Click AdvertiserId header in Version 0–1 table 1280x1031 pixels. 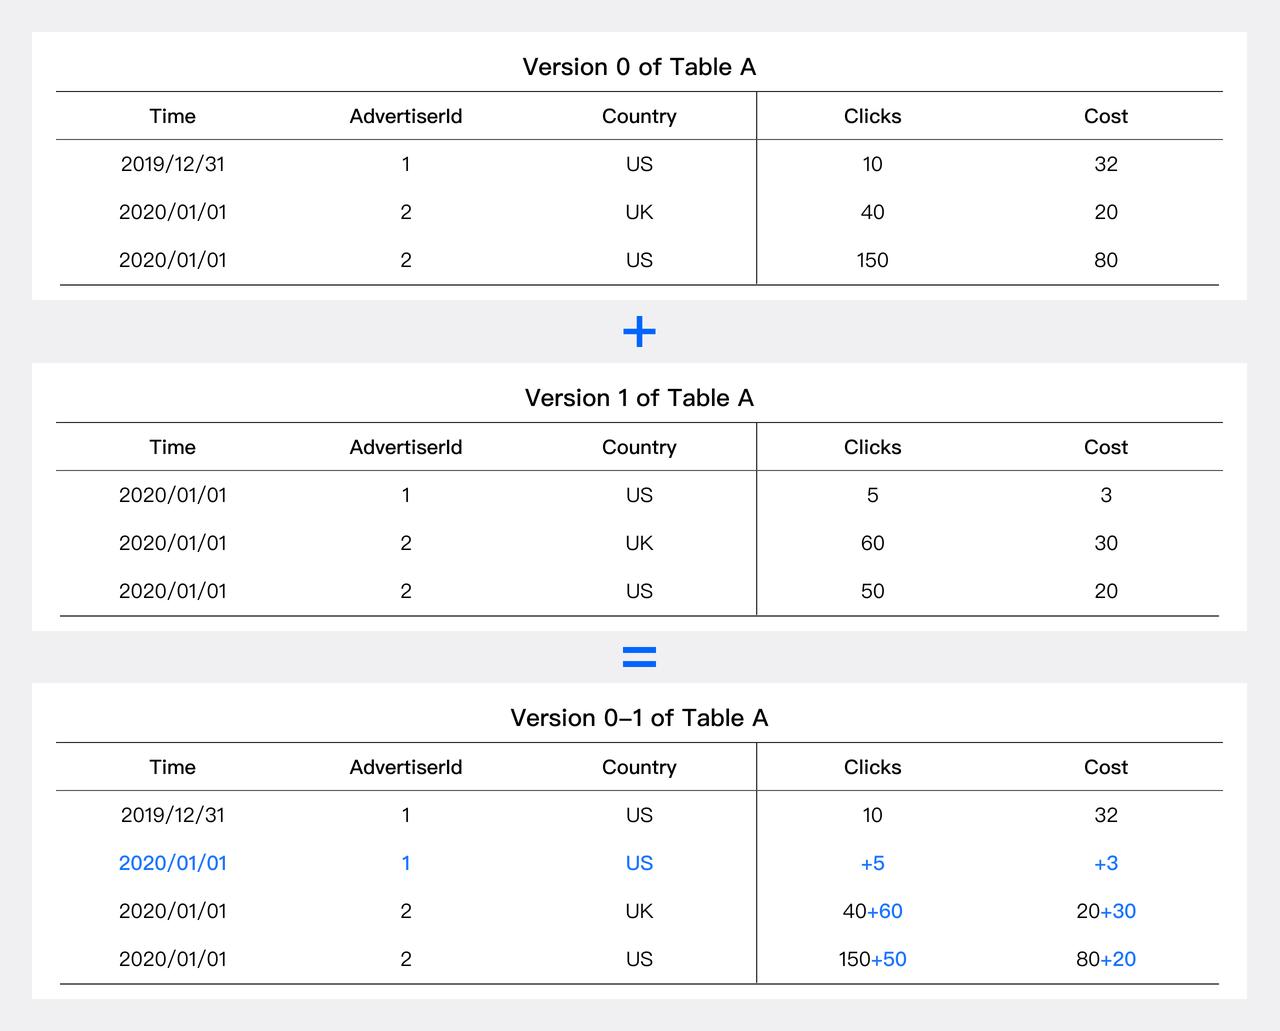point(405,767)
